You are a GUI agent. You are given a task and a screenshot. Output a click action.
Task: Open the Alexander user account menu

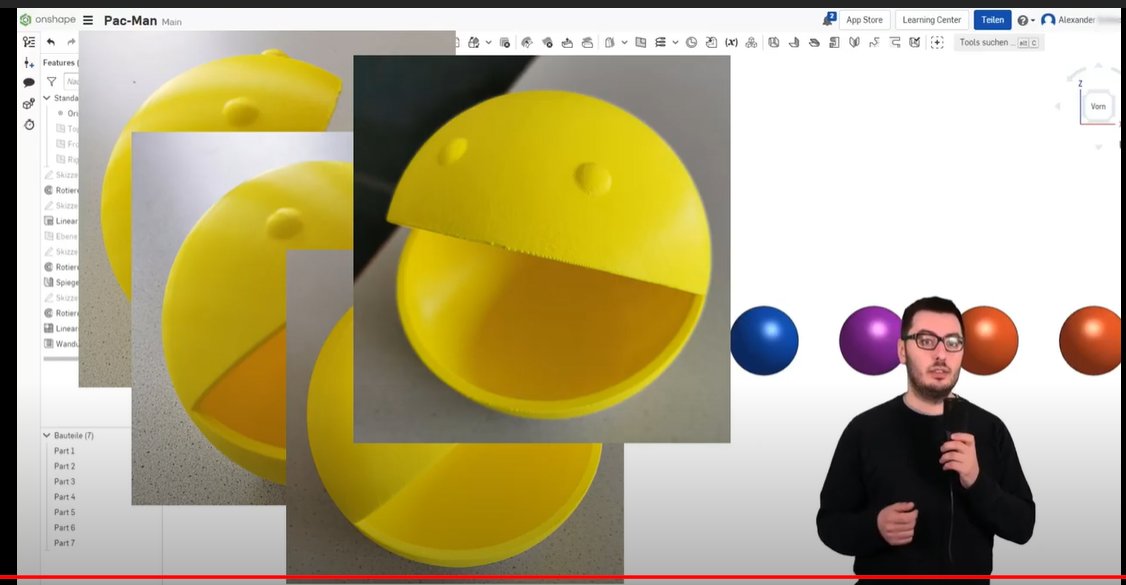tap(1069, 20)
